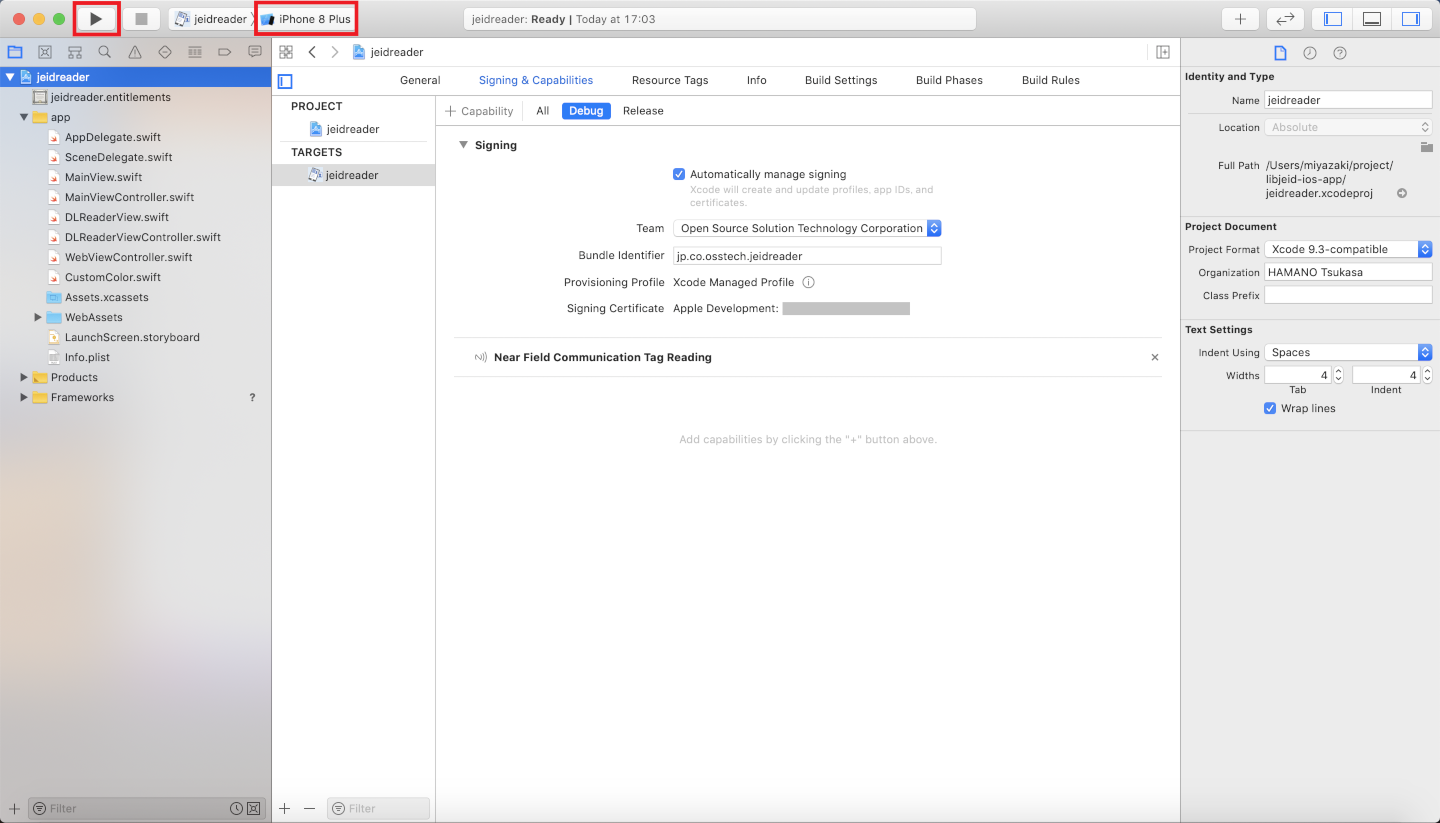Open the Library with plus button

1240,19
